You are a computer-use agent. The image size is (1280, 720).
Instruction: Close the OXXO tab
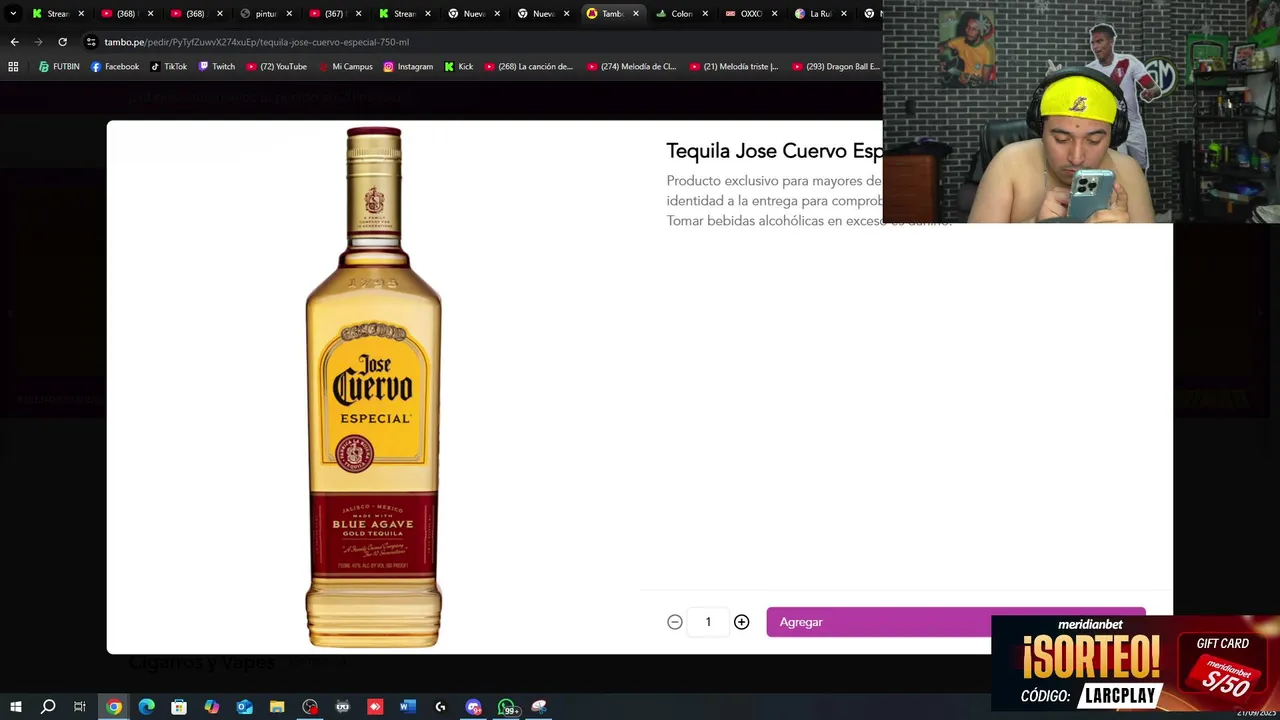pos(774,14)
